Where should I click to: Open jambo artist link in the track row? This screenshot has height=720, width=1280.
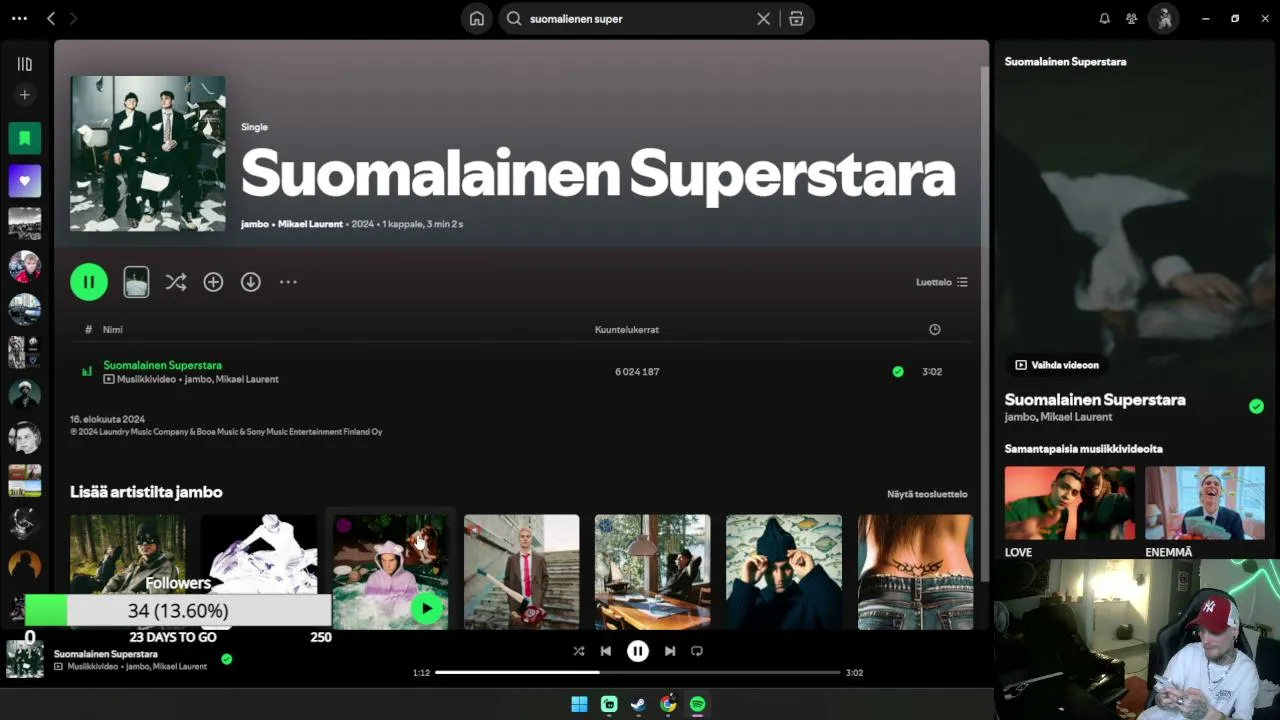(x=198, y=380)
